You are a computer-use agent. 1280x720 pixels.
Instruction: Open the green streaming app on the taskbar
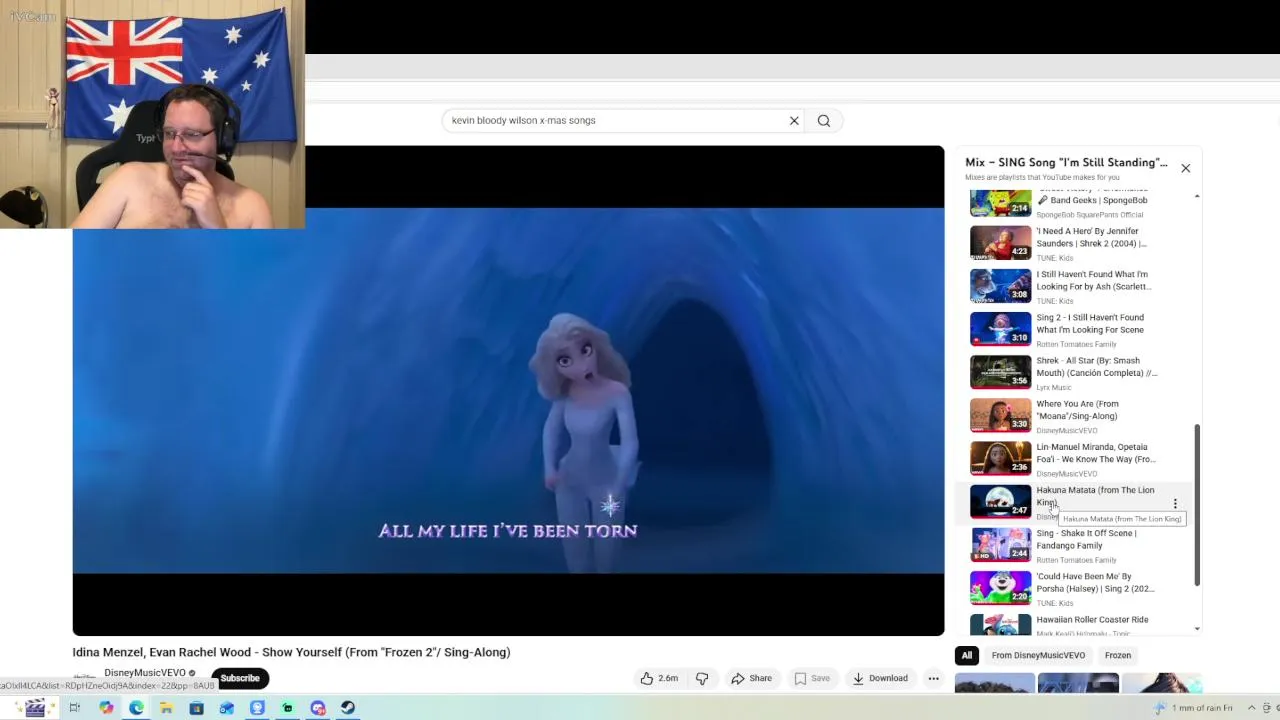click(x=287, y=708)
